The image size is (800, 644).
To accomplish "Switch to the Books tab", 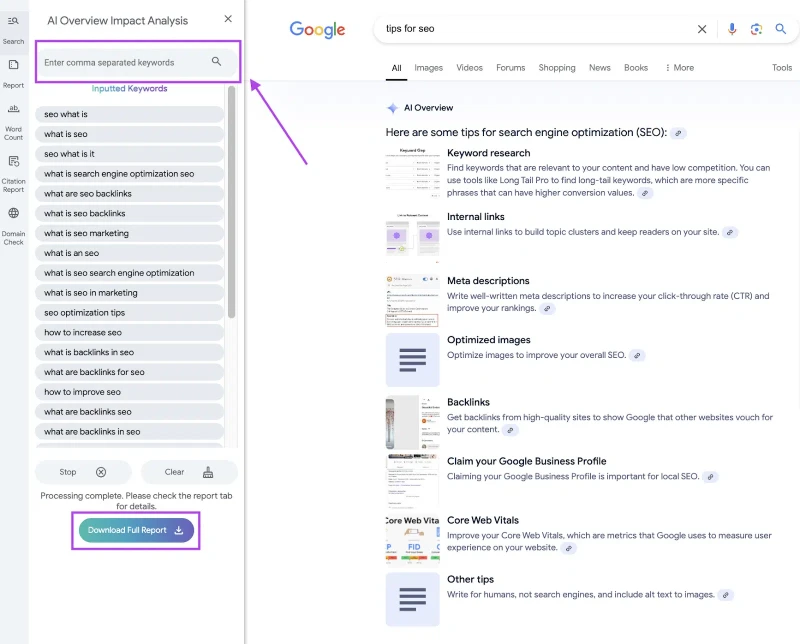I will coord(636,67).
